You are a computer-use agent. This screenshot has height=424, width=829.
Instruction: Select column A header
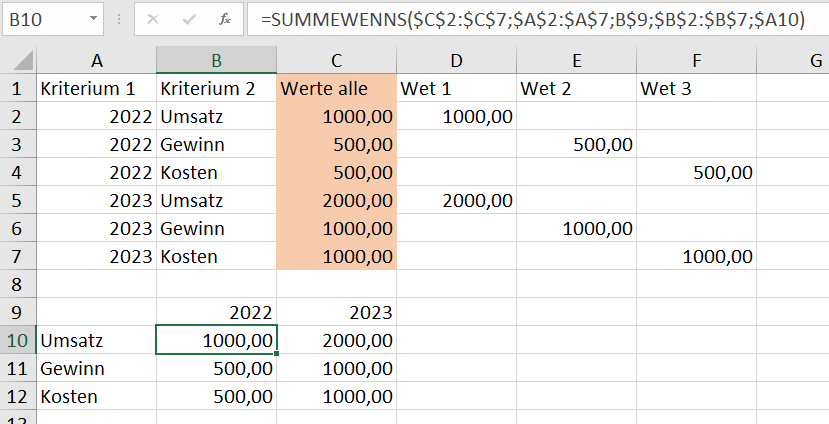pyautogui.click(x=97, y=60)
